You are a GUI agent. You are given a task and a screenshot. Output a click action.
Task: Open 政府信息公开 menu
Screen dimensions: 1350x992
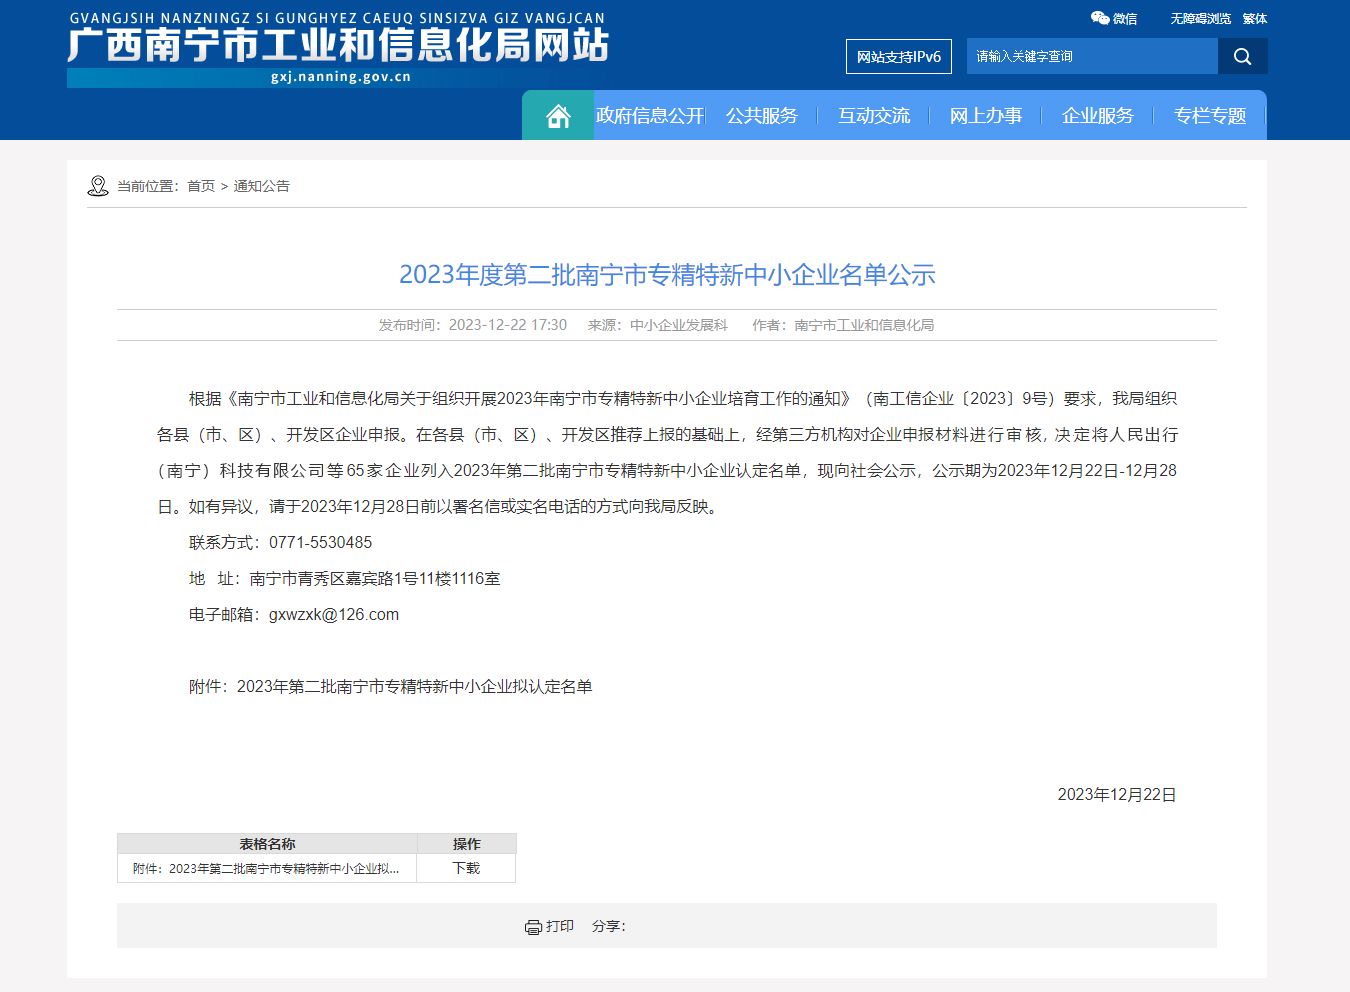(x=650, y=116)
